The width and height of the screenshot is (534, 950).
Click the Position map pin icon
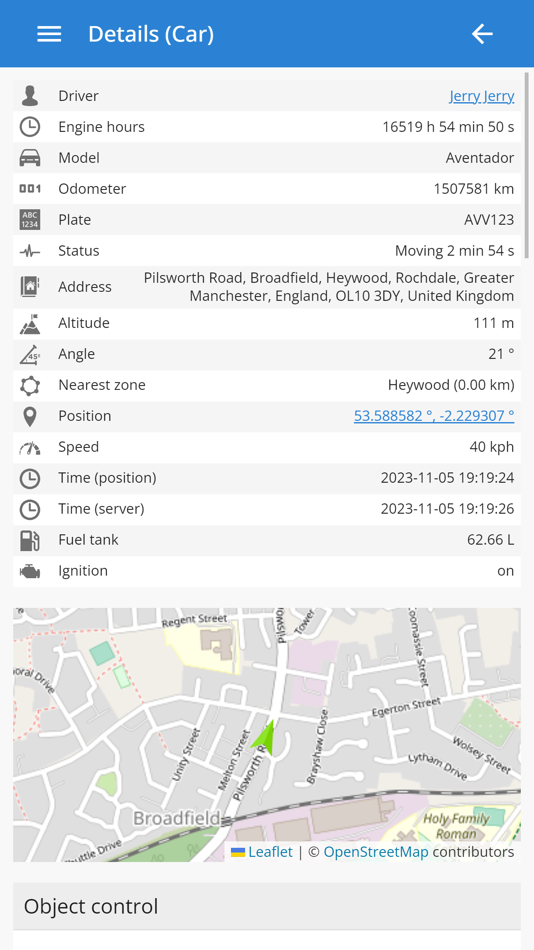(x=30, y=416)
